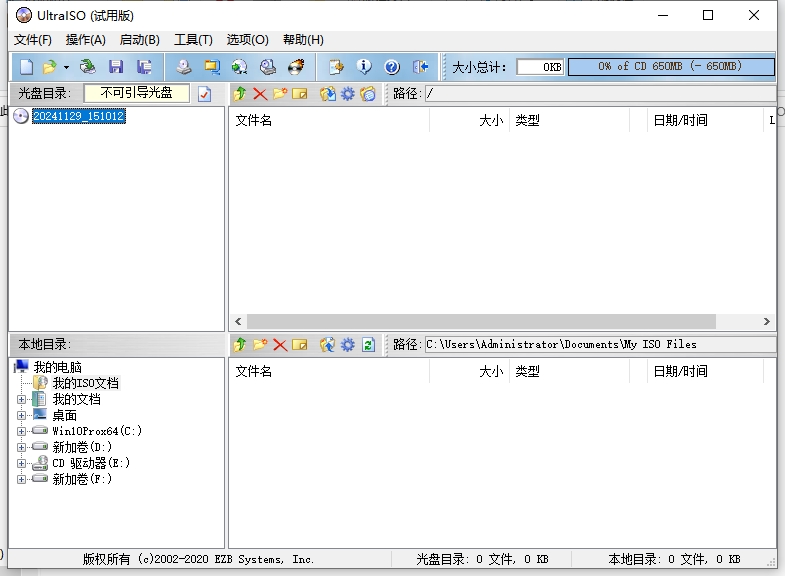Click the up-folder arrow in local directory toolbar

239,344
